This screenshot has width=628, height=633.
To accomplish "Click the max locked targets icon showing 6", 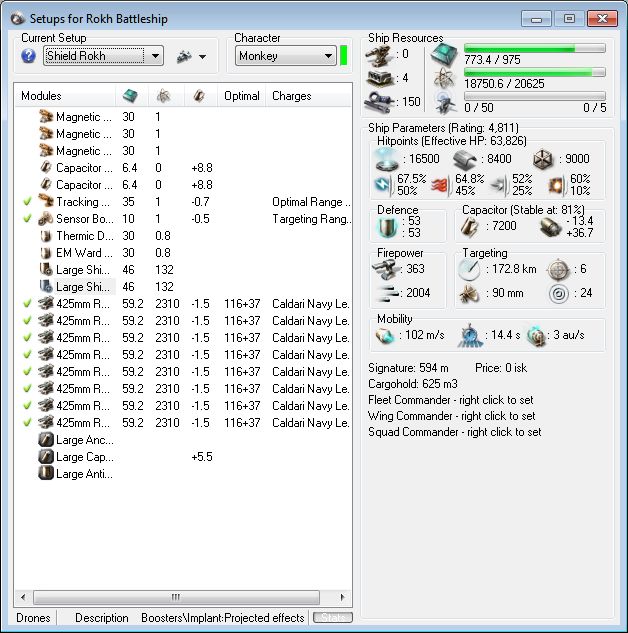I will pos(559,270).
